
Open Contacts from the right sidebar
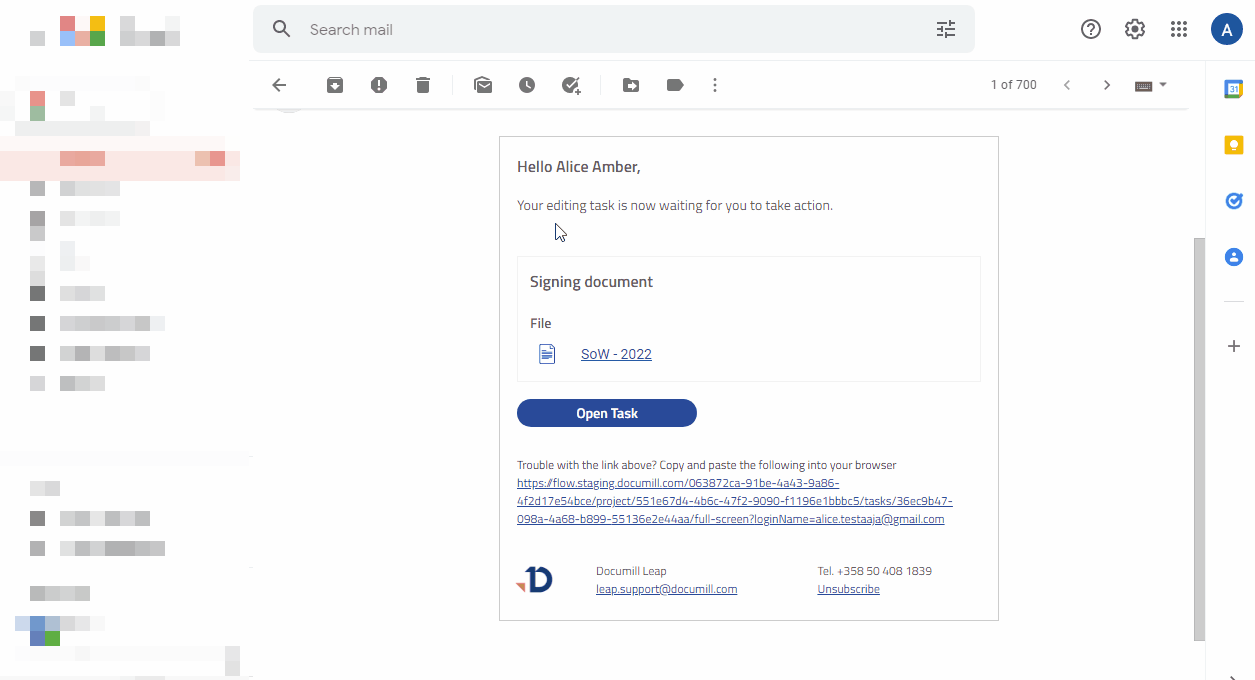coord(1234,257)
